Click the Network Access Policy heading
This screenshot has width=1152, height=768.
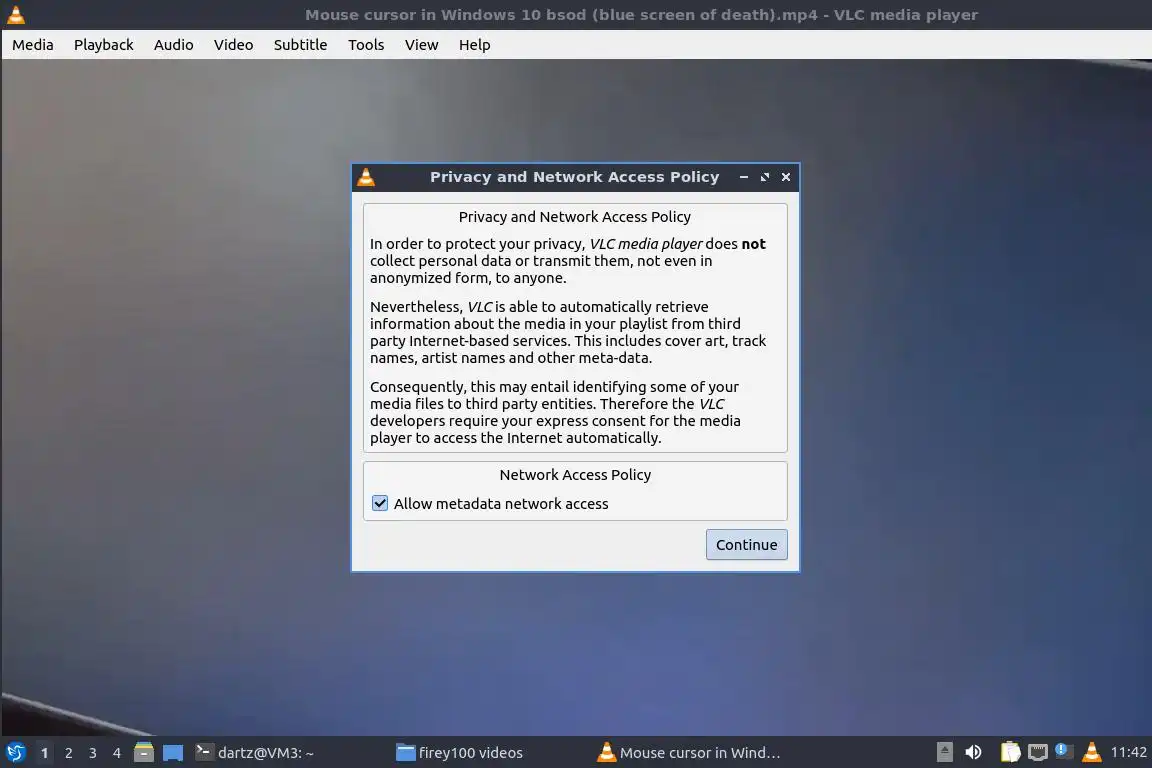[575, 475]
